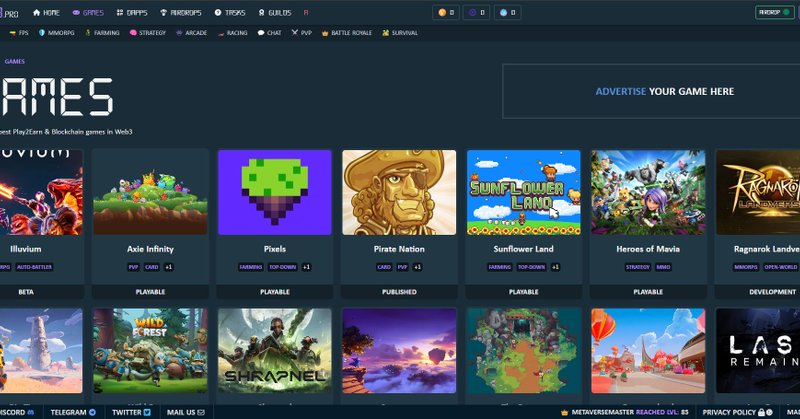The image size is (800, 419).
Task: Click the purple token balance counter
Action: [476, 13]
